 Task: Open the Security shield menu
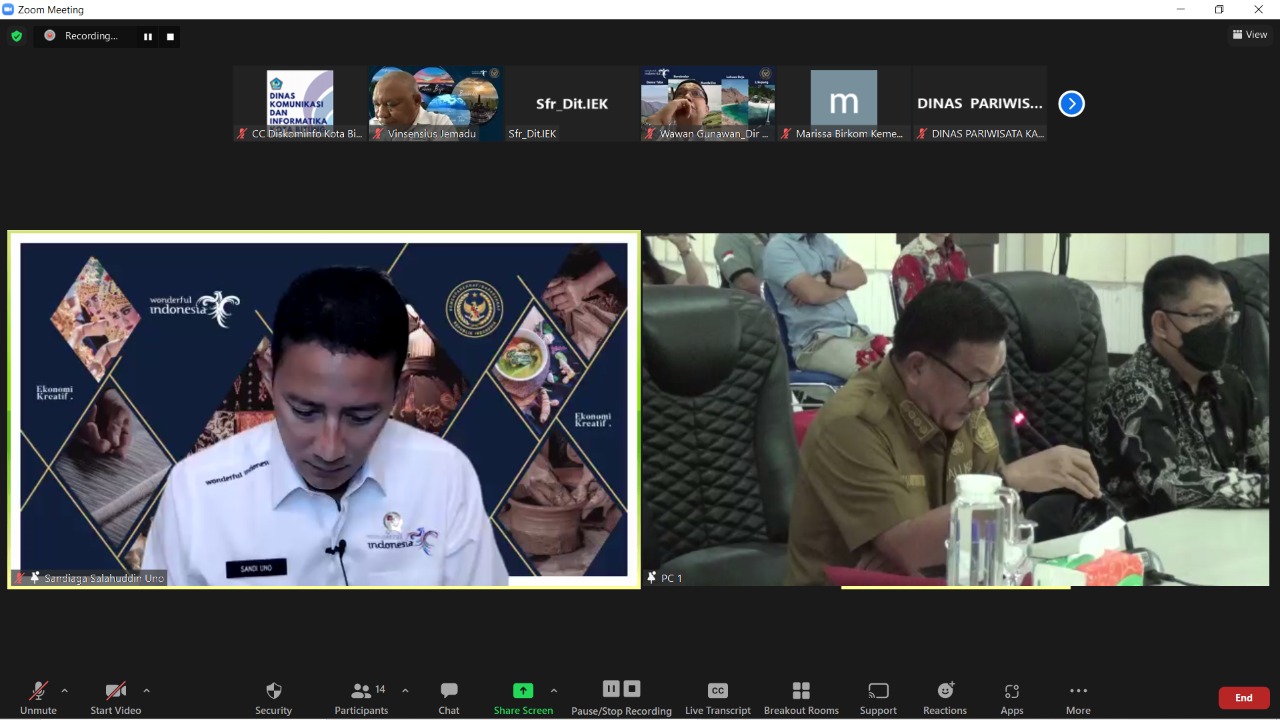pyautogui.click(x=273, y=697)
